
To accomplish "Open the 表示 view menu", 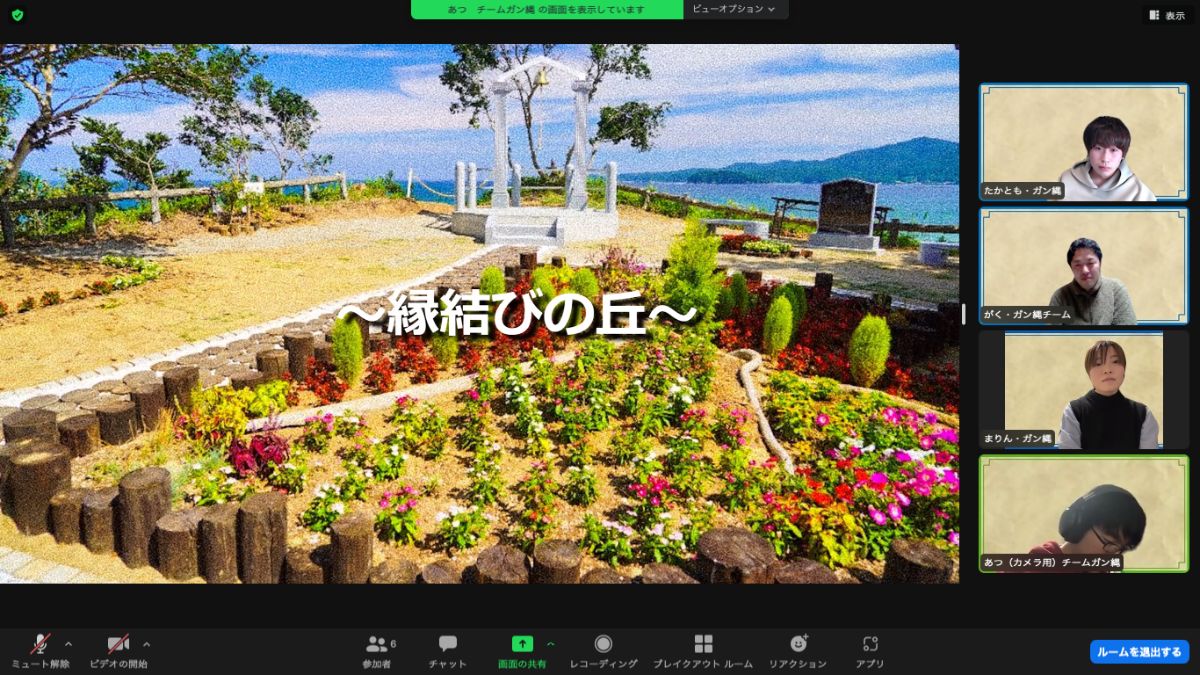I will click(1166, 15).
